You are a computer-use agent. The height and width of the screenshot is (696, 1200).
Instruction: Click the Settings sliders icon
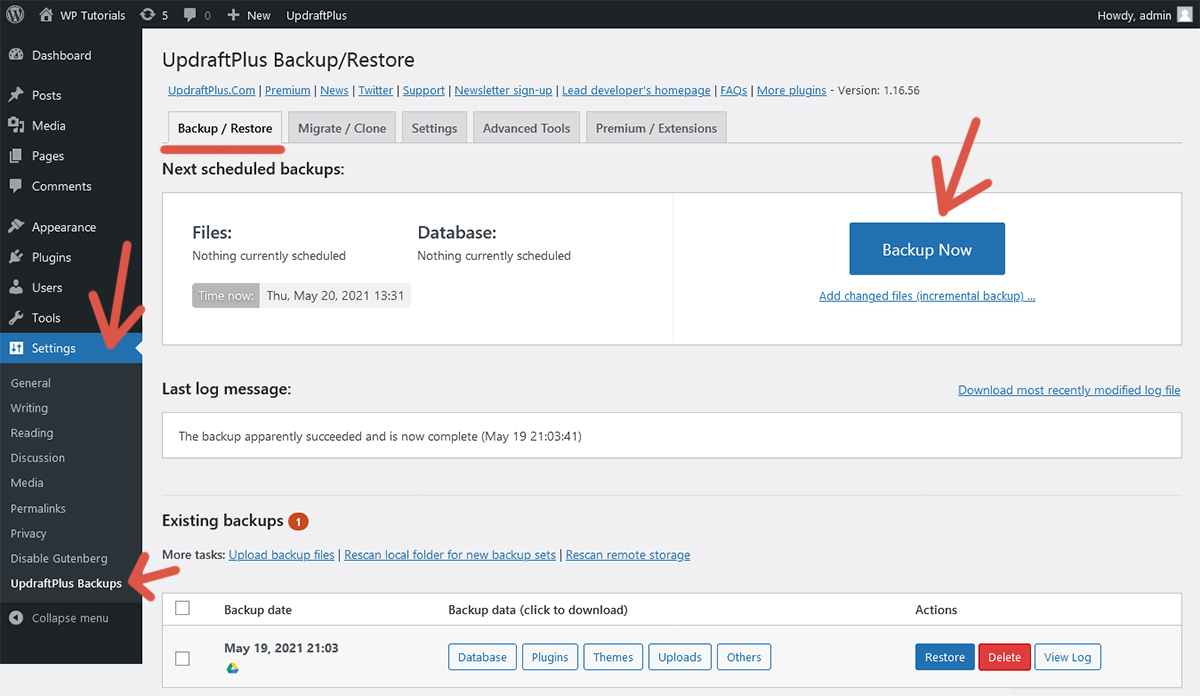click(16, 348)
